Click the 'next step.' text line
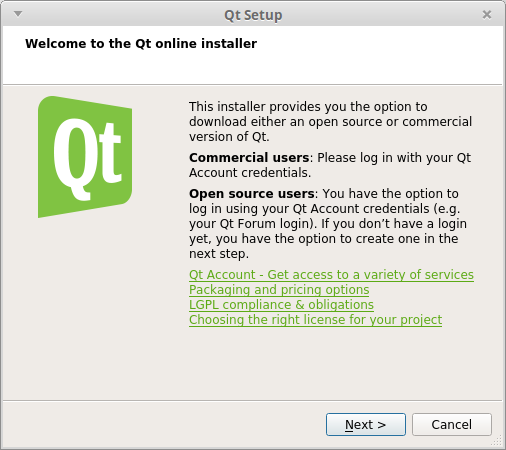This screenshot has height=450, width=506. tap(219, 254)
